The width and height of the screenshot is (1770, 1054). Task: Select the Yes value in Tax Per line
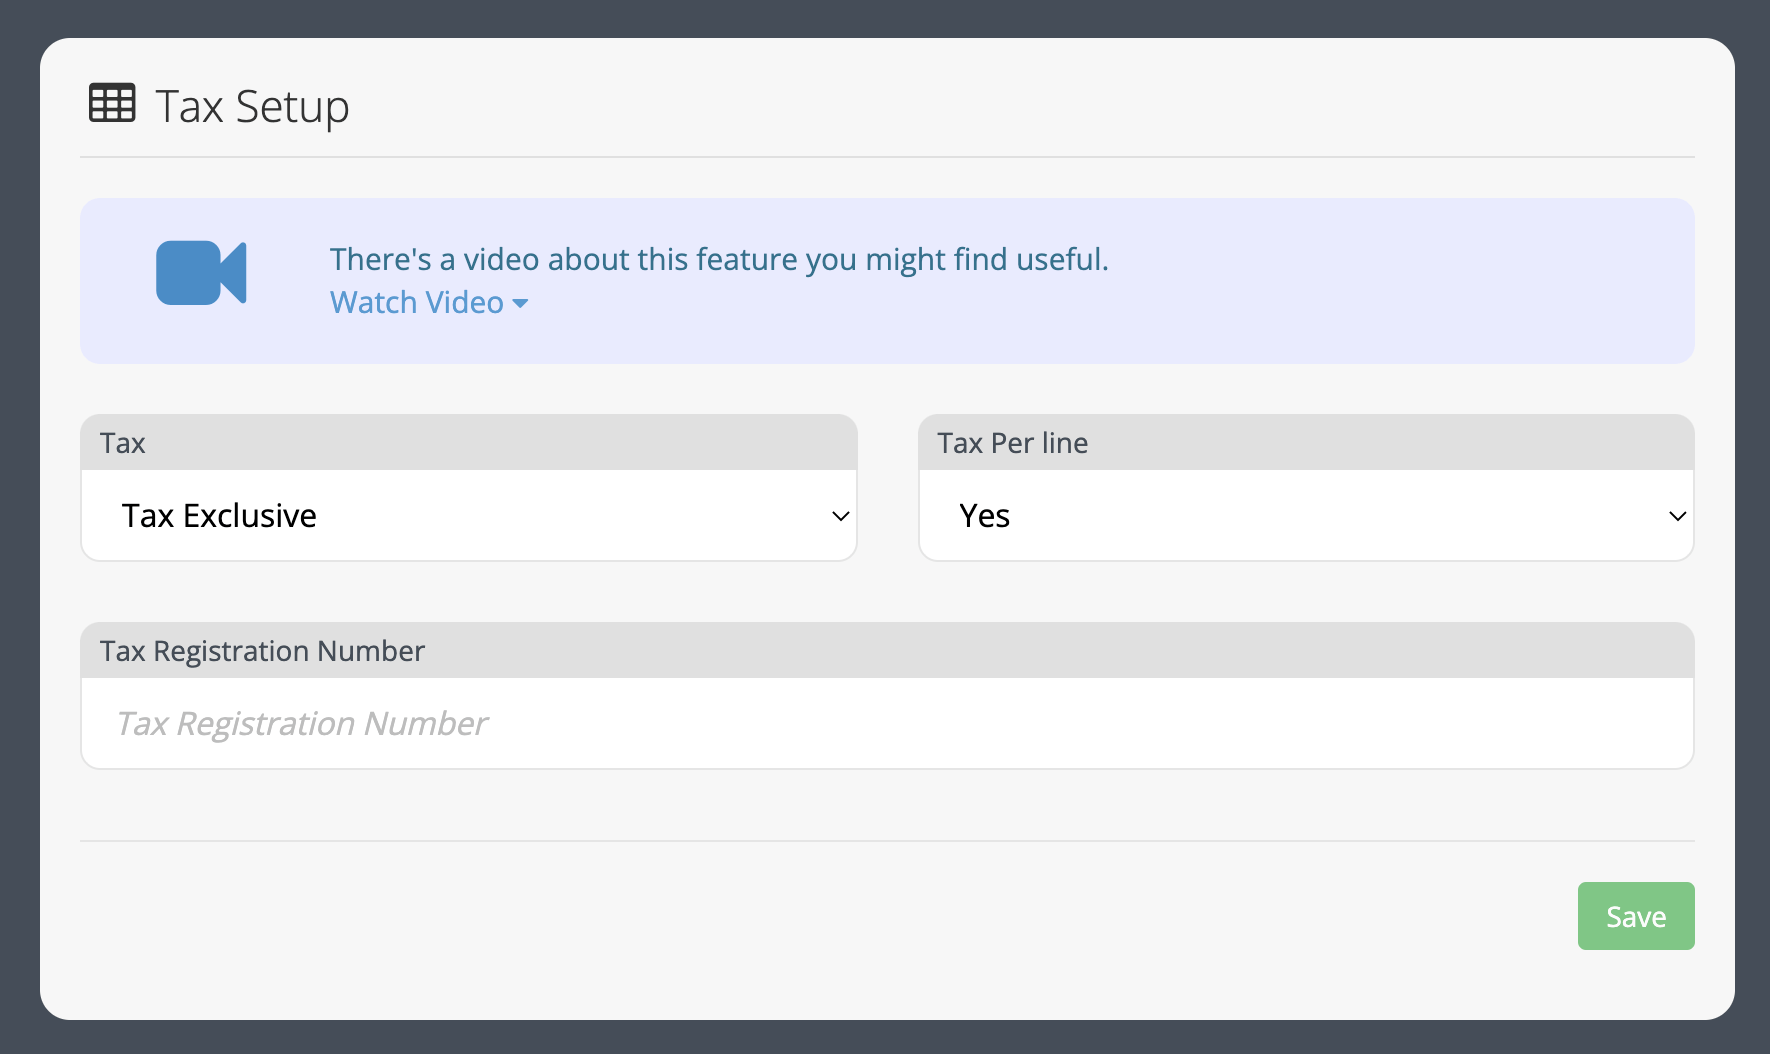point(984,516)
